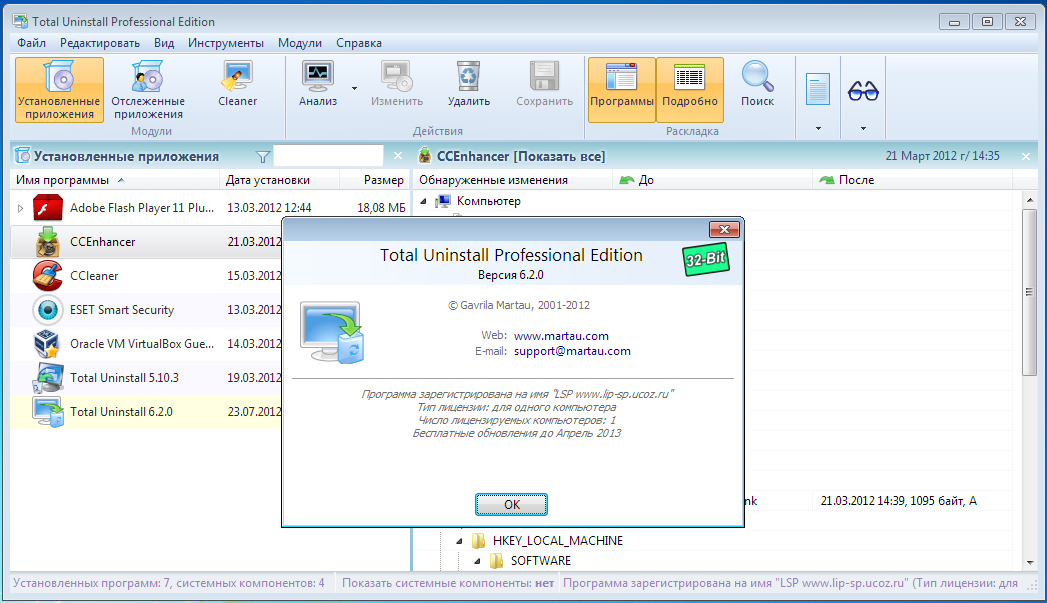Run Analysis (Анализ) from the toolbar
Image resolution: width=1047 pixels, height=603 pixels.
318,84
